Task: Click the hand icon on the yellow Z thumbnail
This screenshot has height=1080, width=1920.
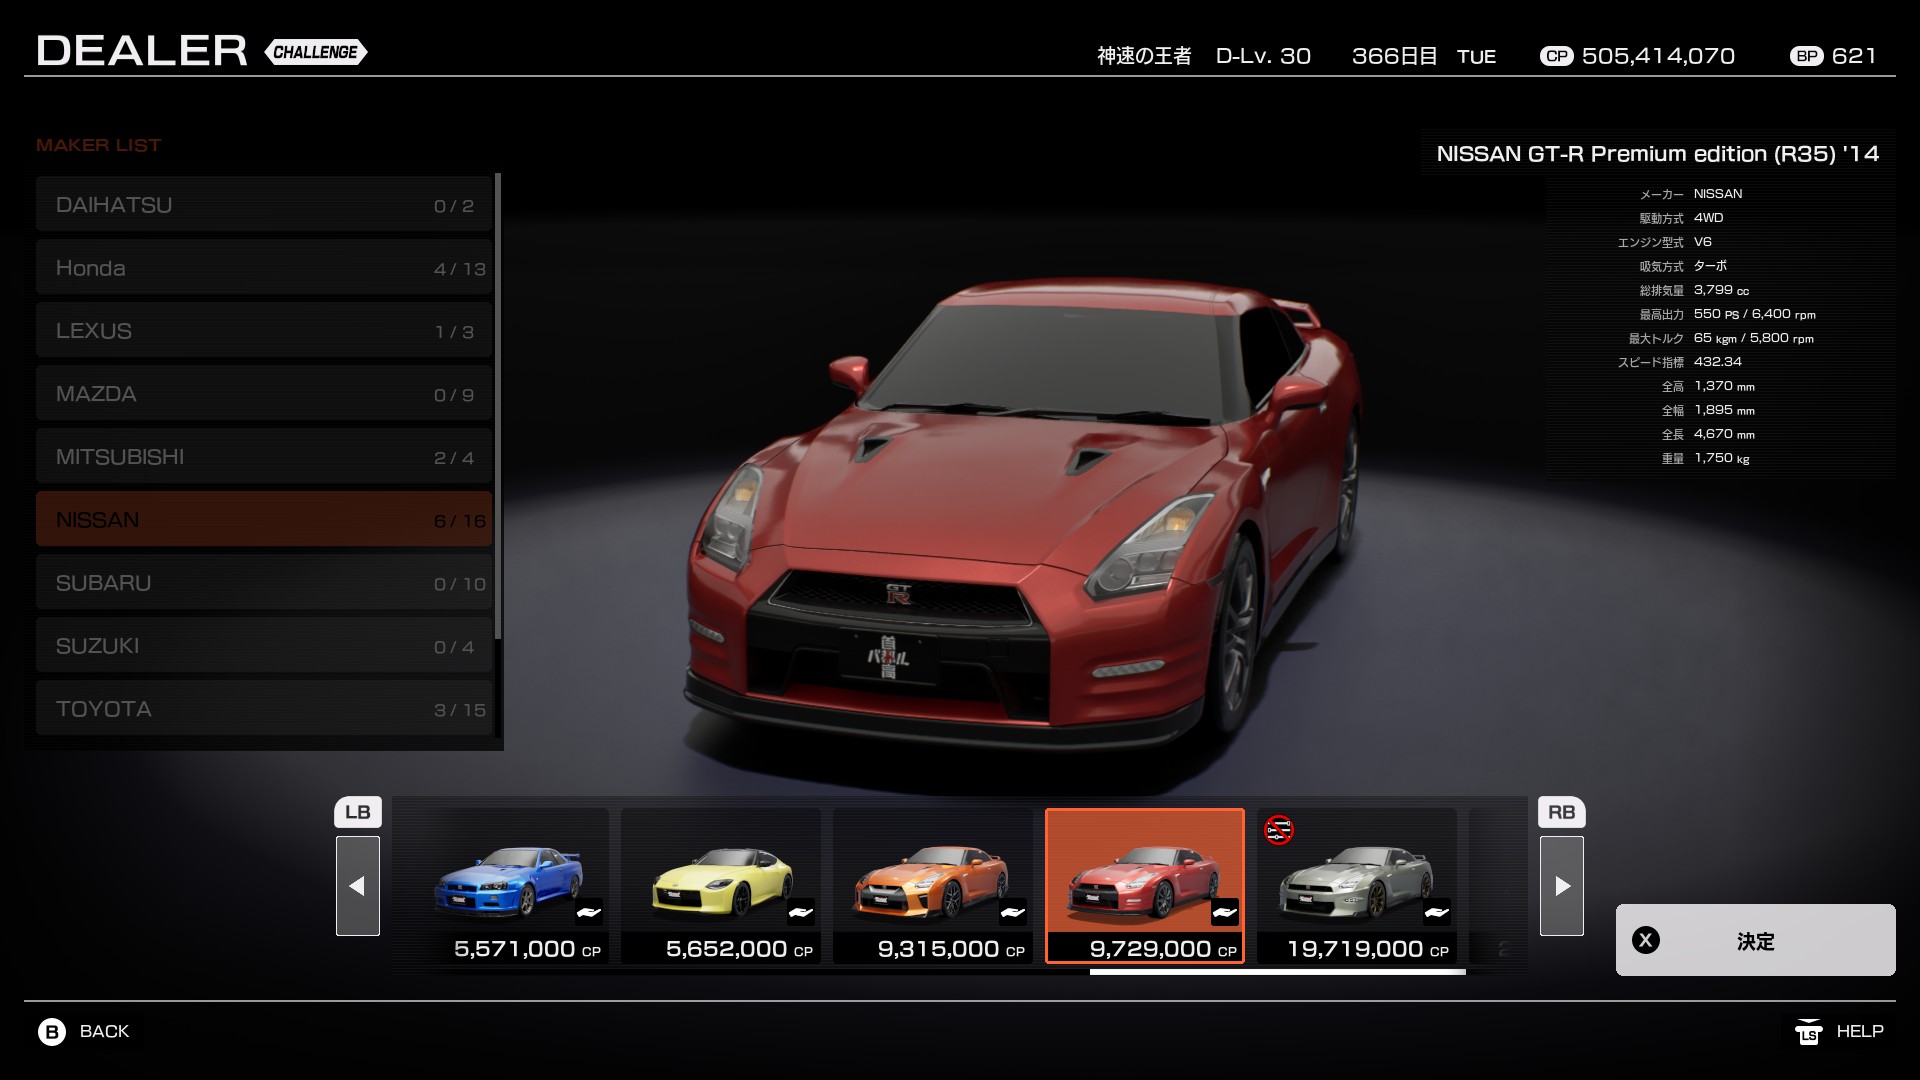Action: click(x=801, y=912)
